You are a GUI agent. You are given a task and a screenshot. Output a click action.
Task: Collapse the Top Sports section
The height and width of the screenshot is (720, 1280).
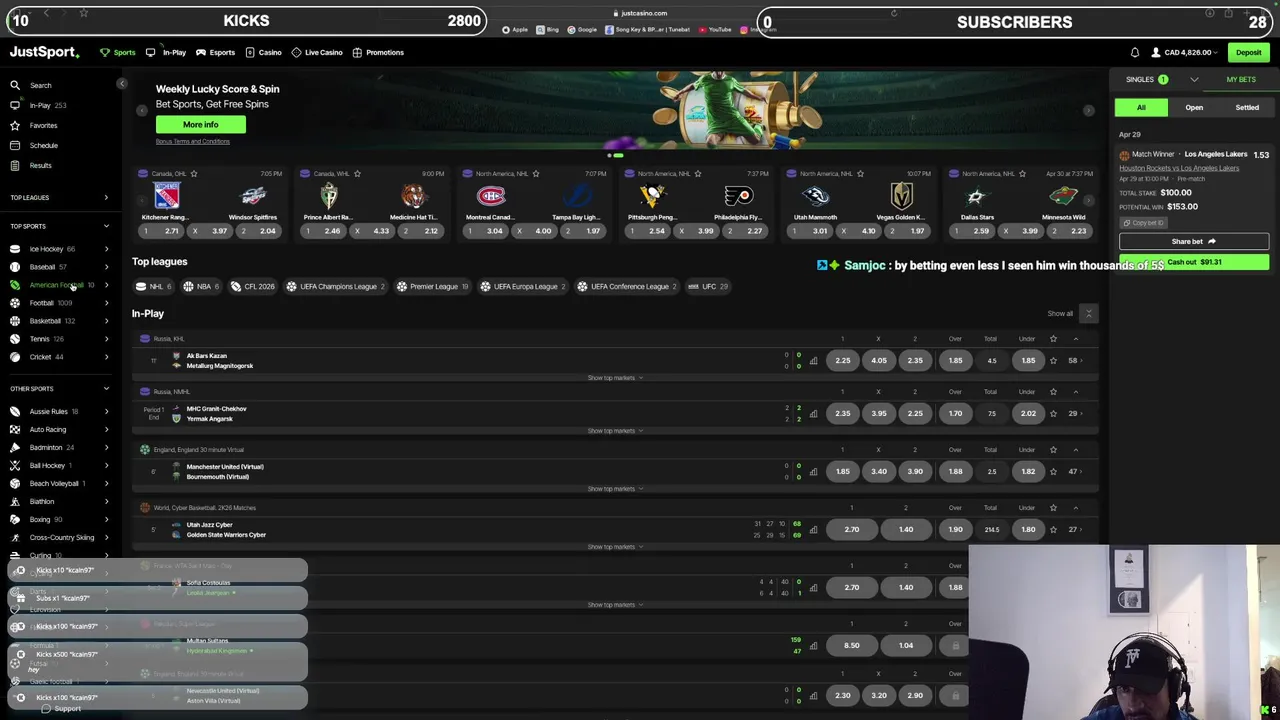[x=106, y=226]
